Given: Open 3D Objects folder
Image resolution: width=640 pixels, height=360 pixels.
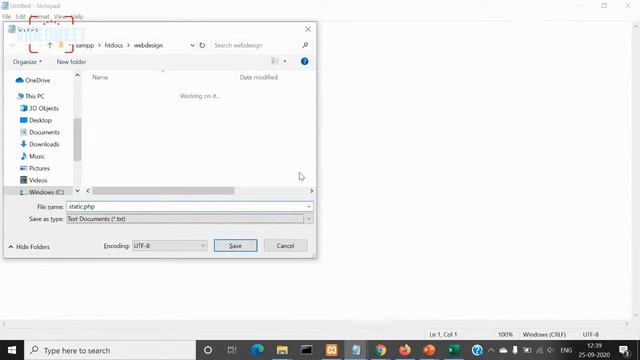Looking at the screenshot, I should (39, 108).
